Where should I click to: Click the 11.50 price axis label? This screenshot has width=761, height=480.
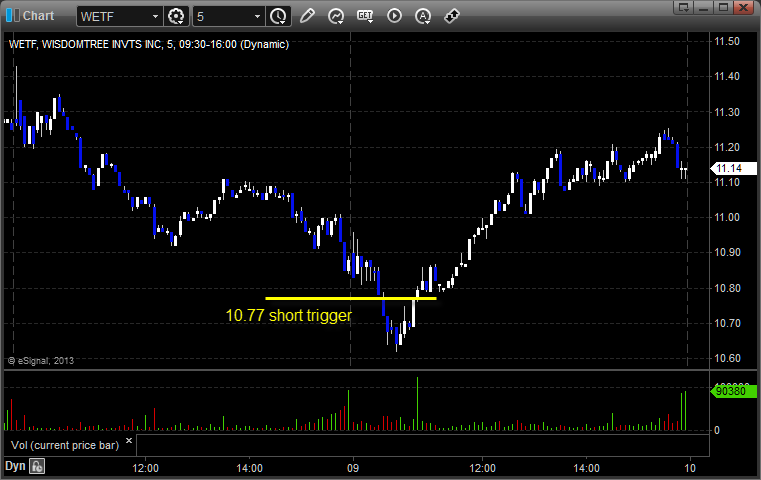click(x=727, y=41)
